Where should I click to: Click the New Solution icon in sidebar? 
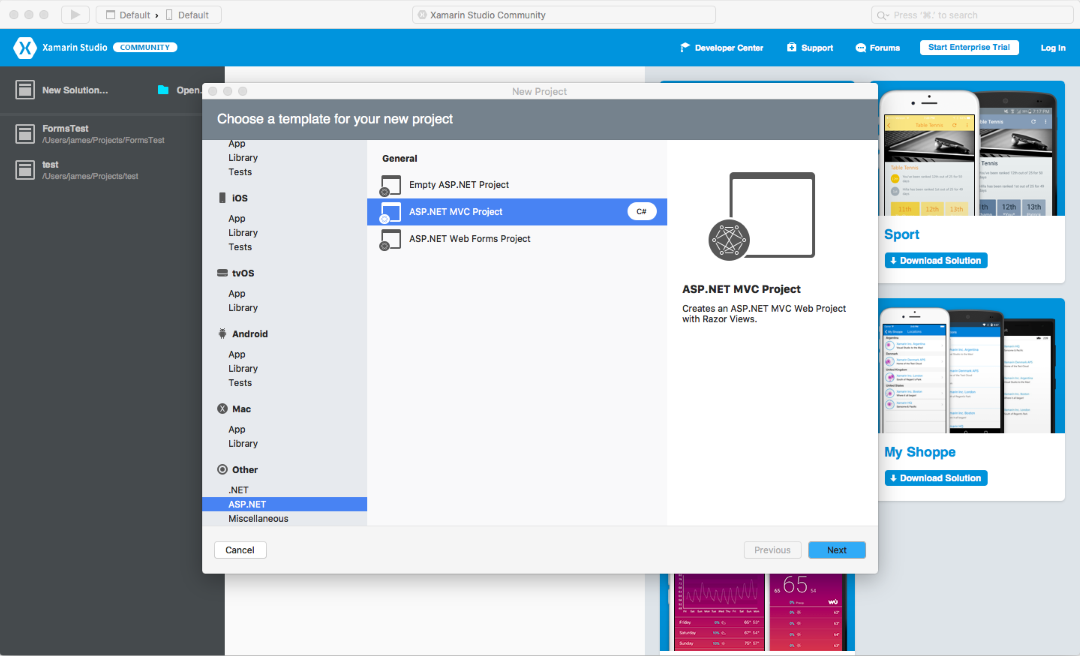25,90
